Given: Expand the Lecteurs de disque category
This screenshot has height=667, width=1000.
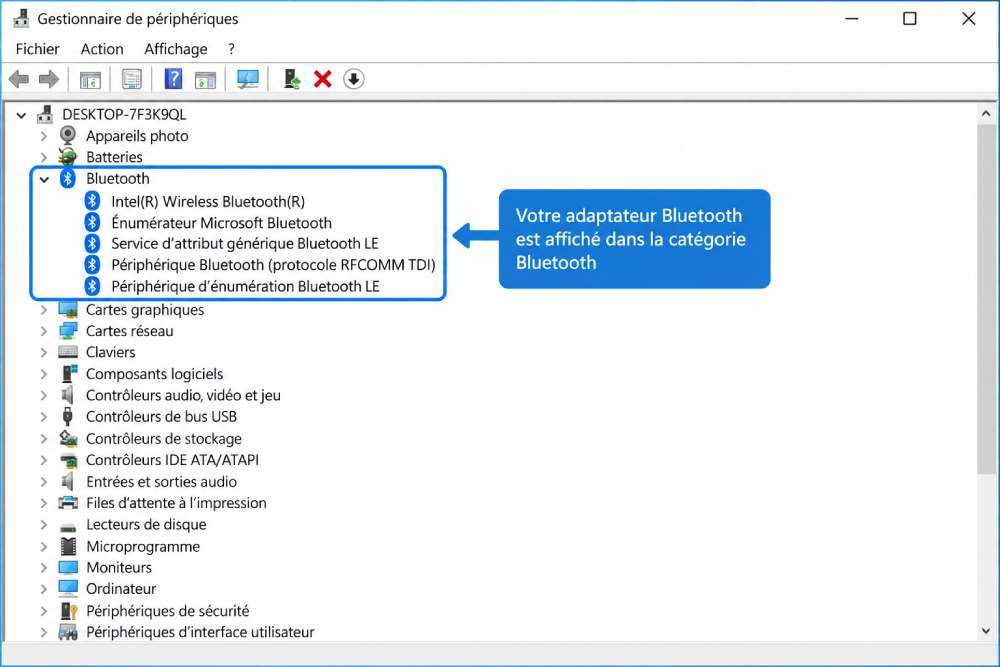Looking at the screenshot, I should click(43, 525).
